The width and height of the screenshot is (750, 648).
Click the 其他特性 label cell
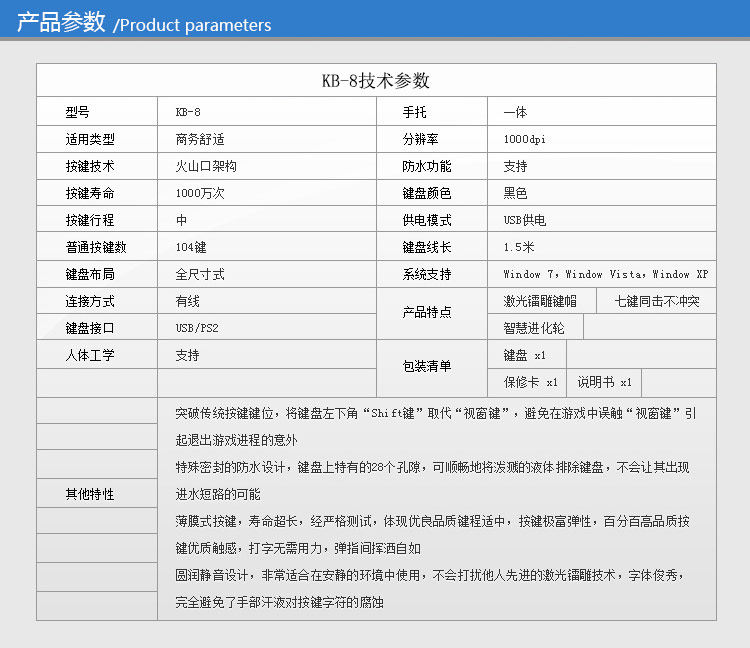[90, 494]
